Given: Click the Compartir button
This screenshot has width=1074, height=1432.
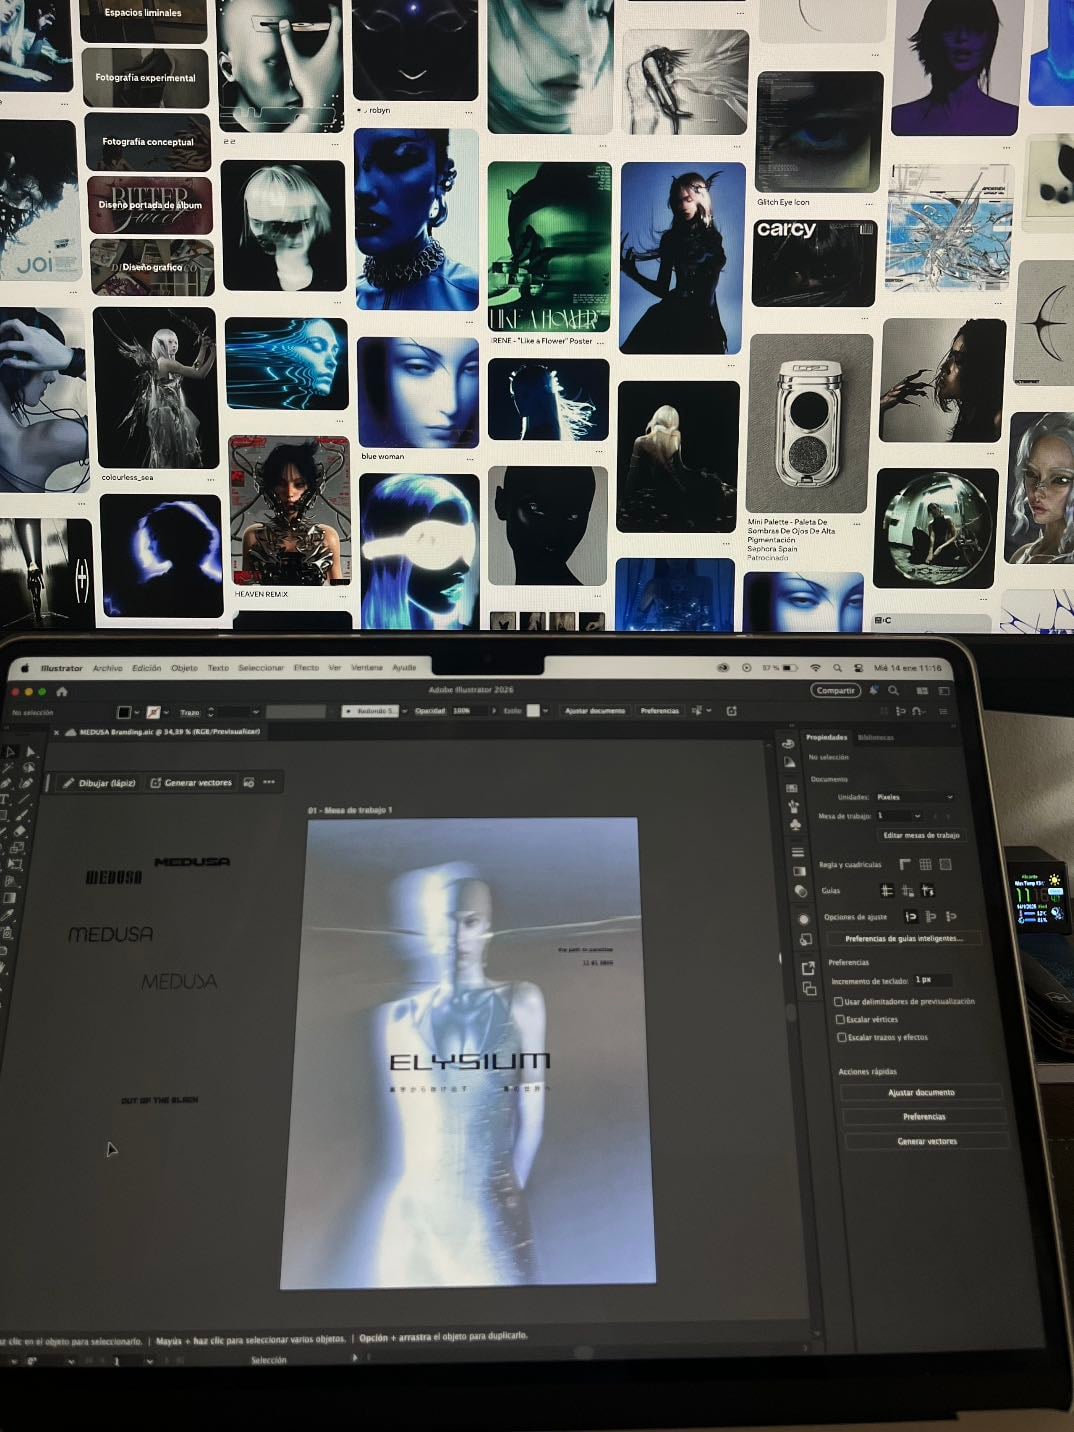Looking at the screenshot, I should tap(835, 690).
